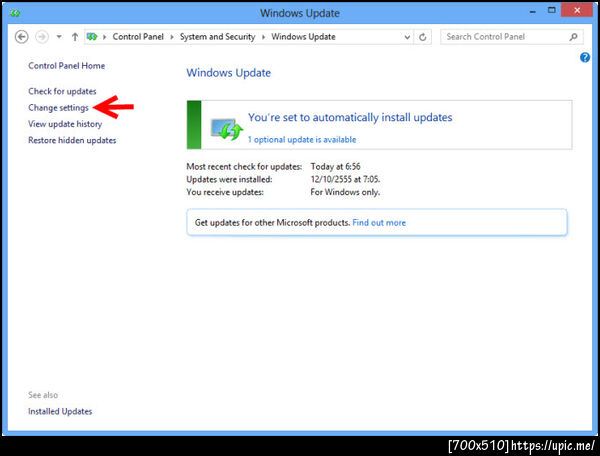Image resolution: width=600 pixels, height=456 pixels.
Task: Minimize the Windows Update window
Action: (532, 11)
